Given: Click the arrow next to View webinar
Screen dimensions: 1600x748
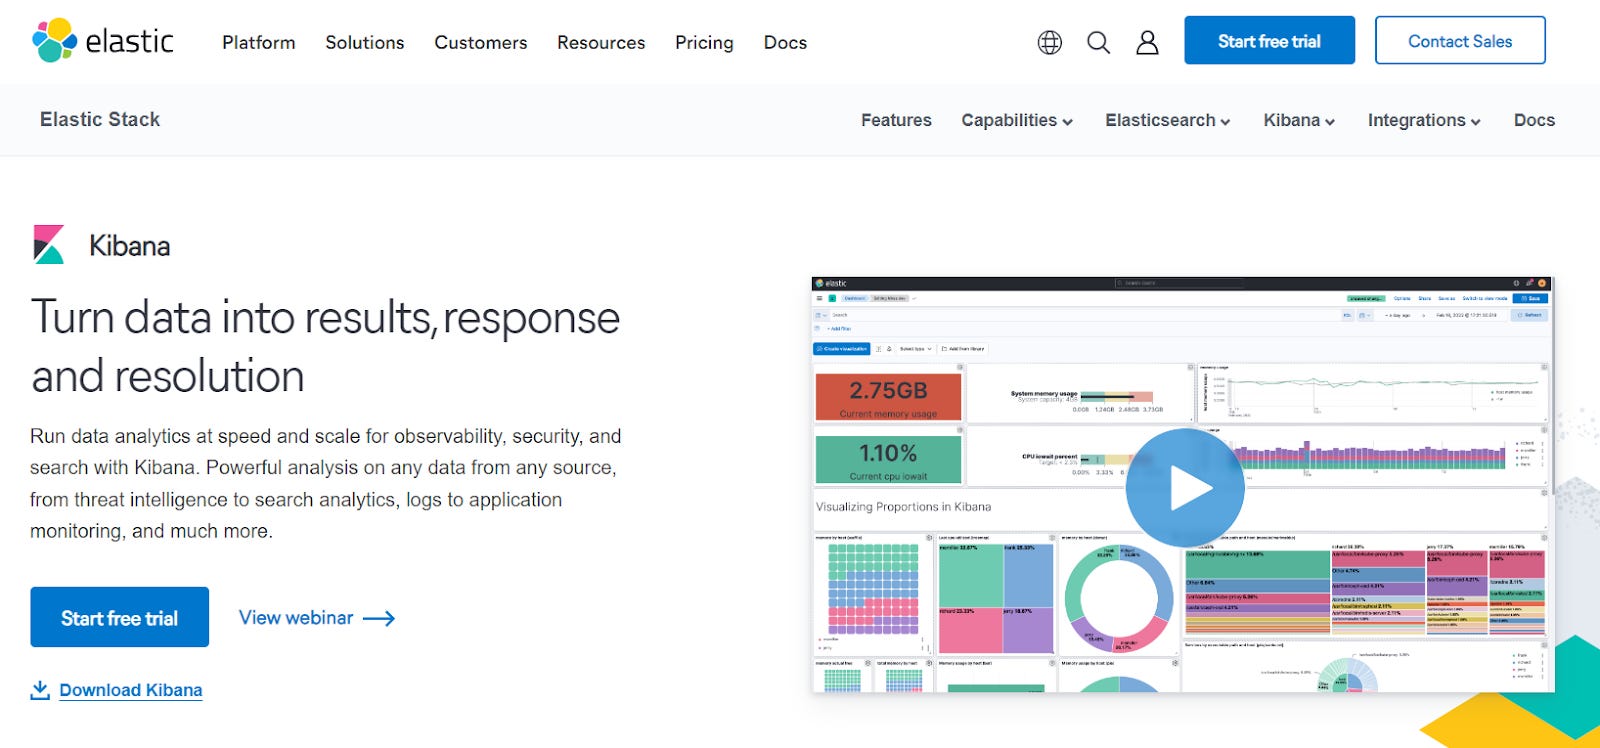Looking at the screenshot, I should pyautogui.click(x=379, y=619).
